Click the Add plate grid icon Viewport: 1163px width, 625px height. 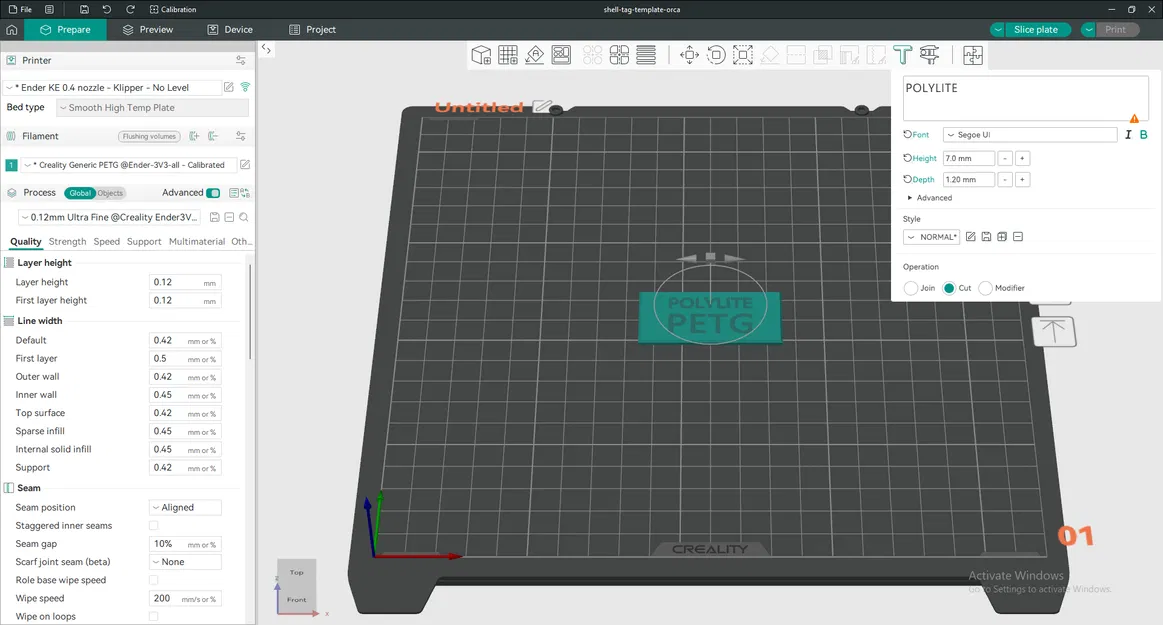pos(508,55)
